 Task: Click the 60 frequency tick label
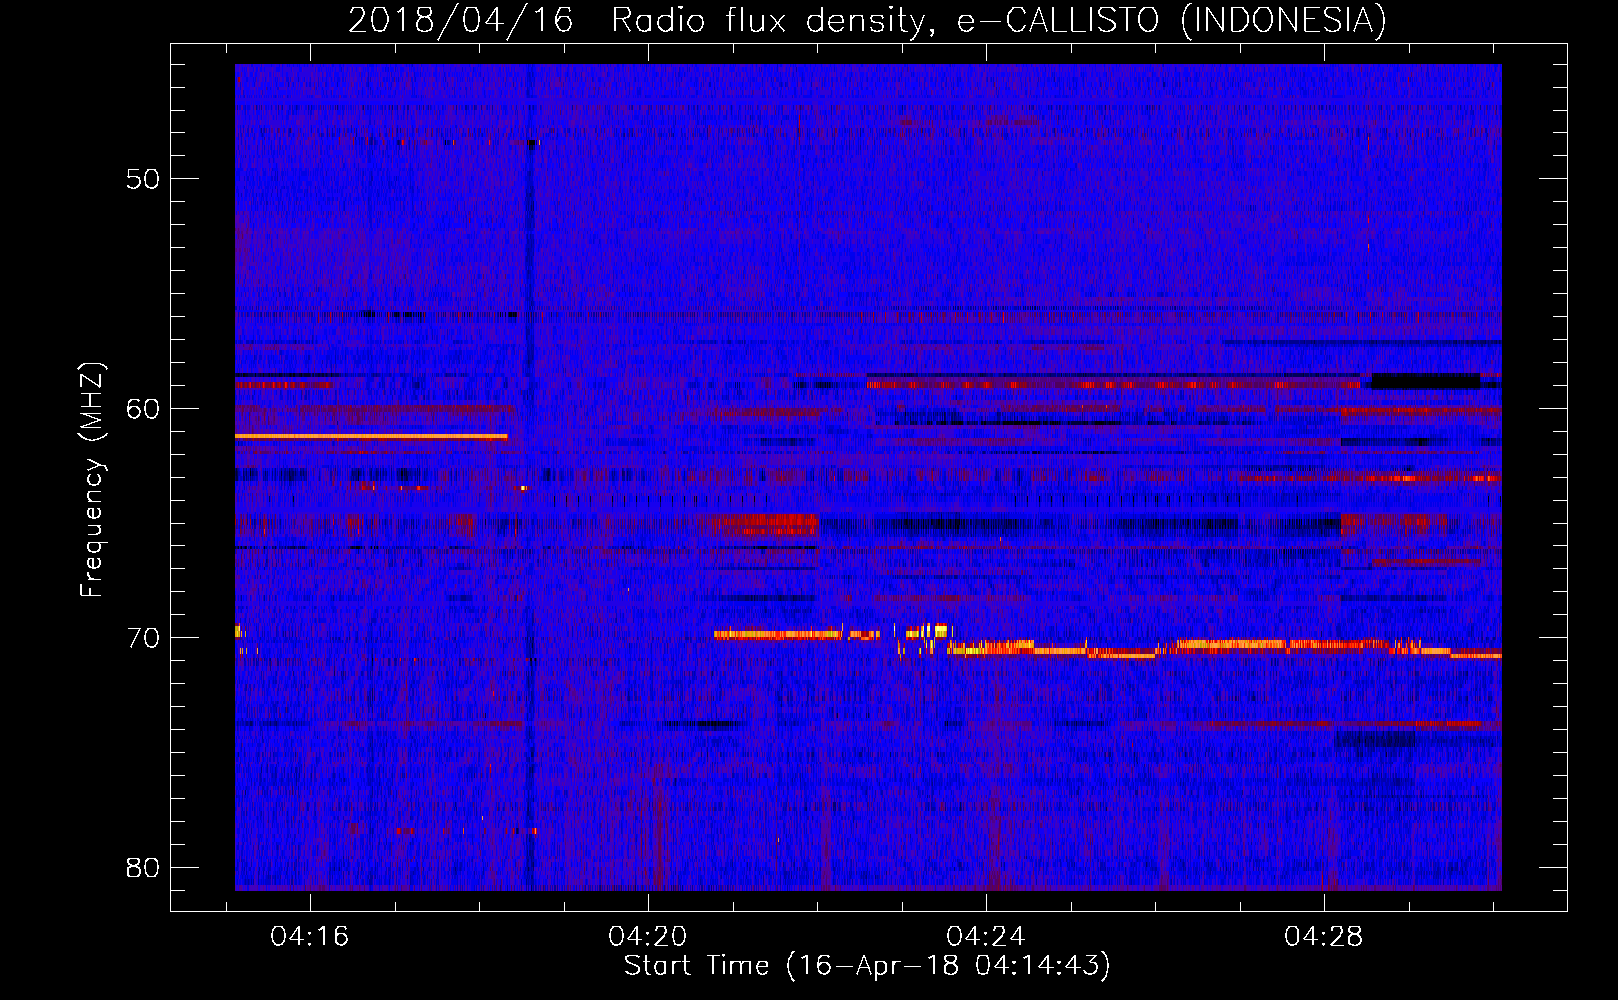pos(143,408)
